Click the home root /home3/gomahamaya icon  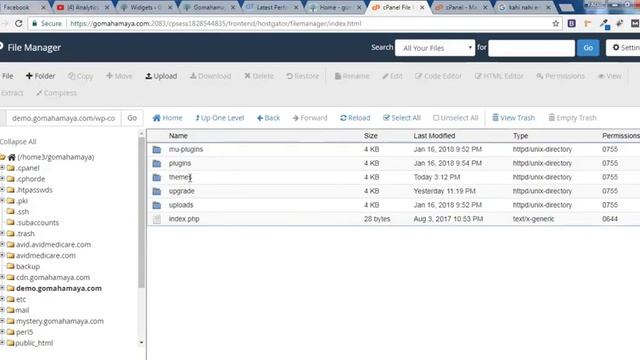point(12,157)
